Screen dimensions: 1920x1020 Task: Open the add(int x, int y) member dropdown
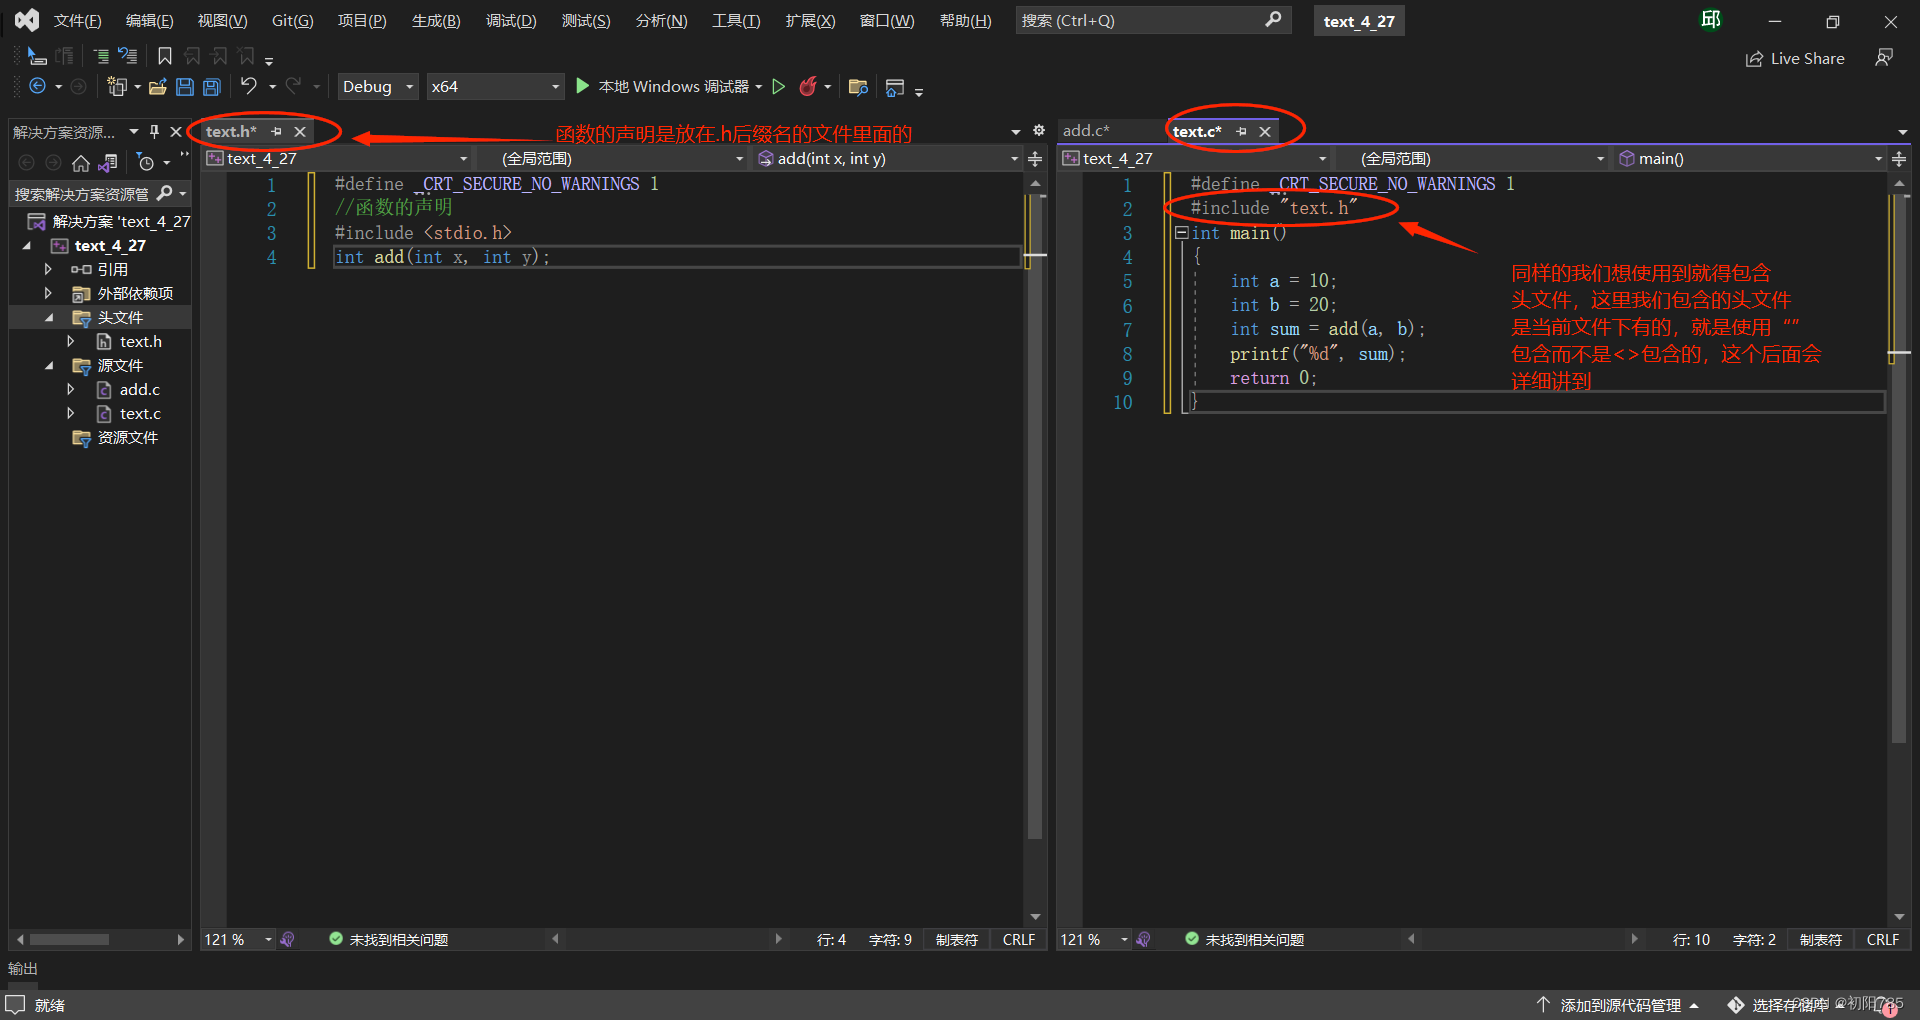[x=887, y=158]
